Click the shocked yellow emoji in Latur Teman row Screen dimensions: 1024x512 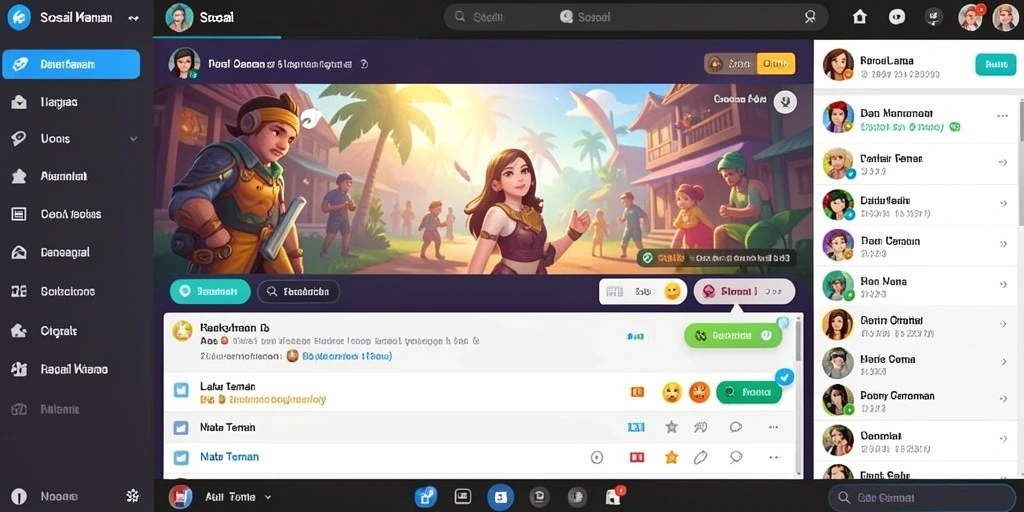click(x=672, y=392)
